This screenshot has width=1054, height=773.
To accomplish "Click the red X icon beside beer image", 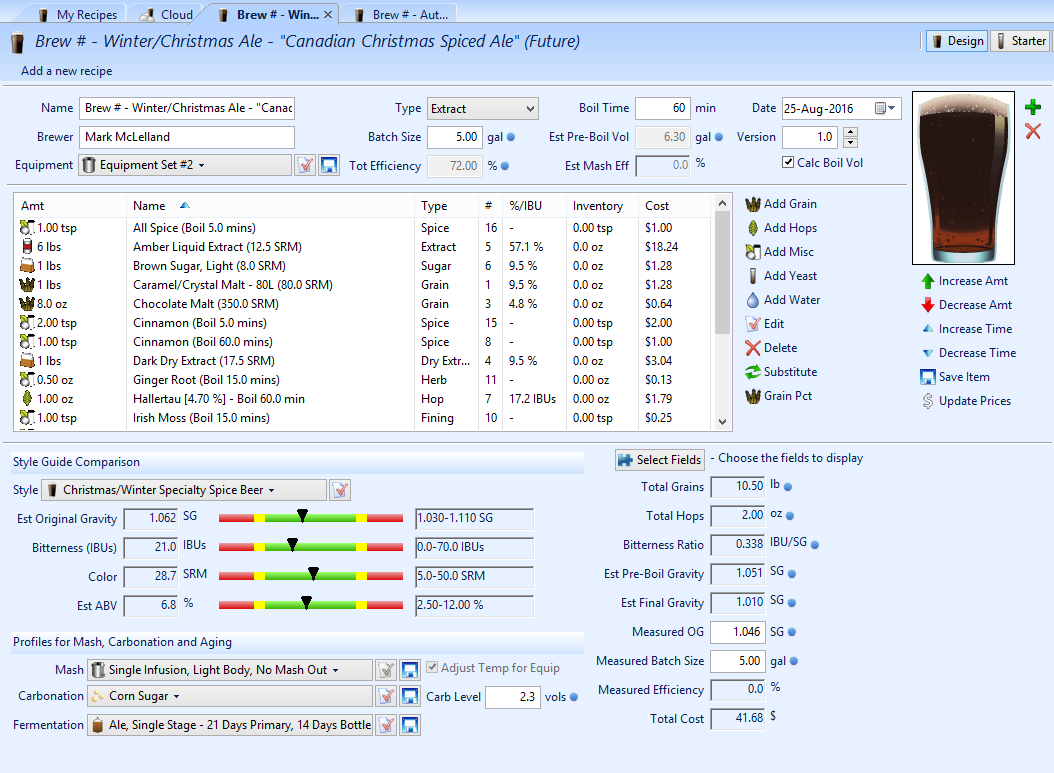I will [x=1033, y=131].
